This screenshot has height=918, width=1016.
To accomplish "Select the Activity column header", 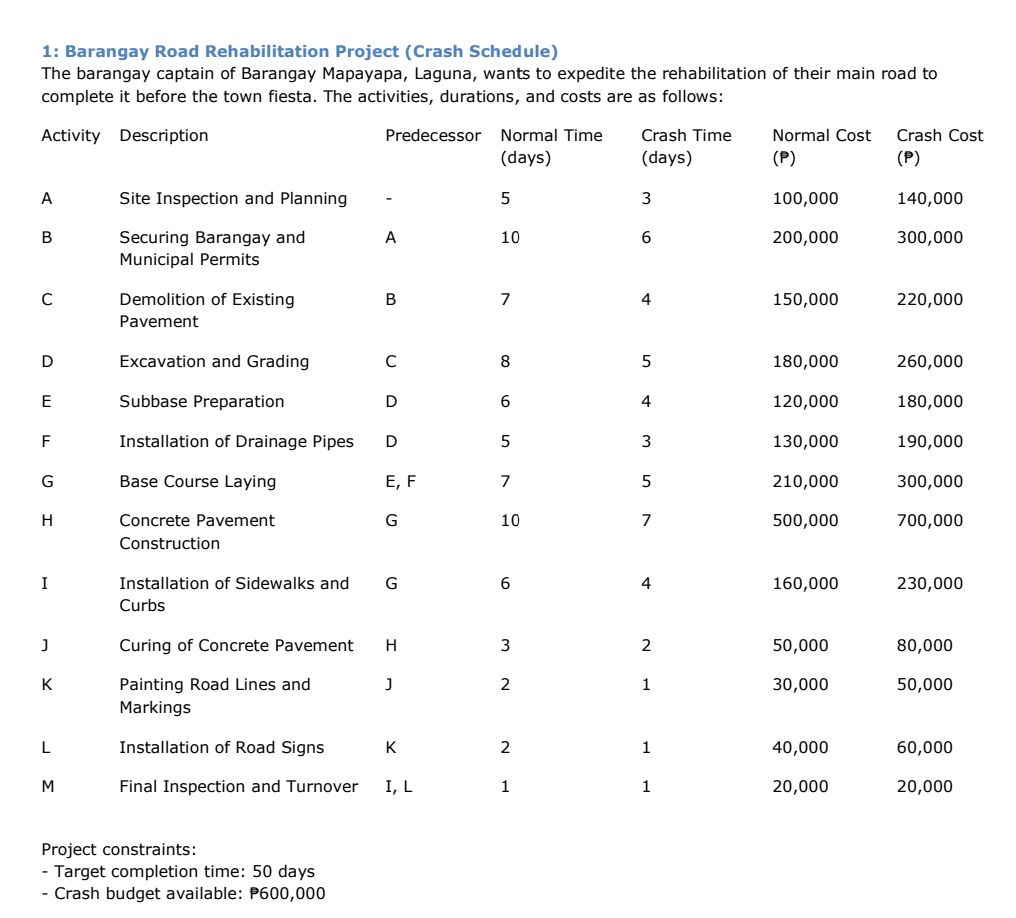I will click(x=70, y=135).
